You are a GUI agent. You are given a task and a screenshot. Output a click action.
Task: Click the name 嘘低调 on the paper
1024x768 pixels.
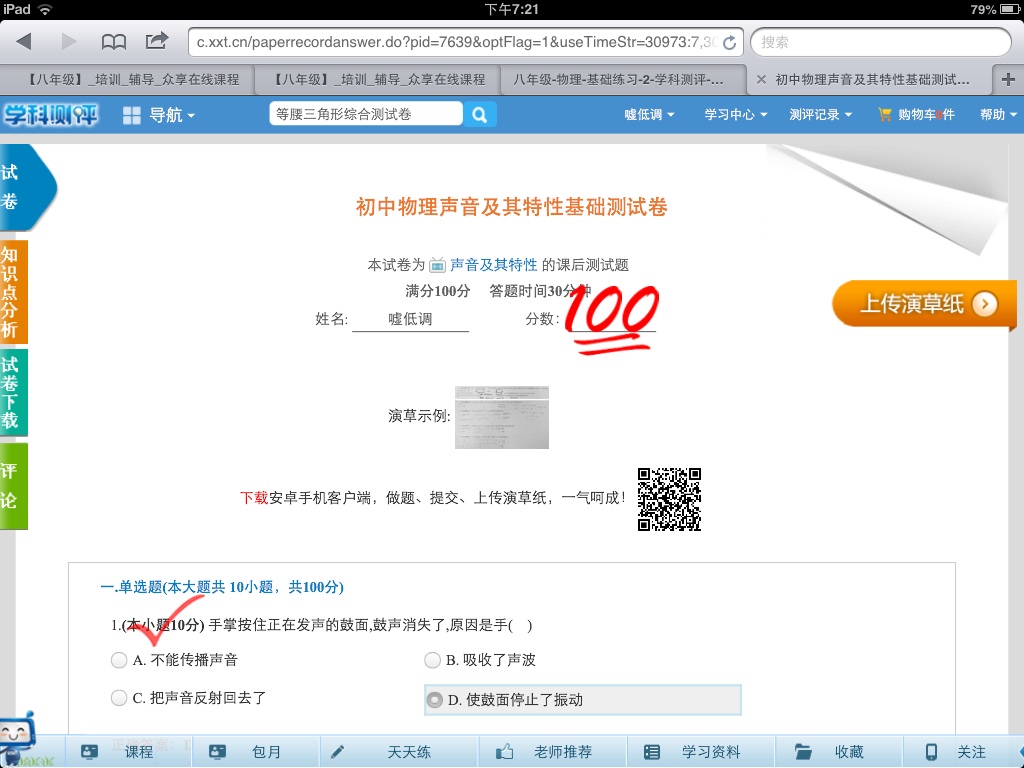410,319
